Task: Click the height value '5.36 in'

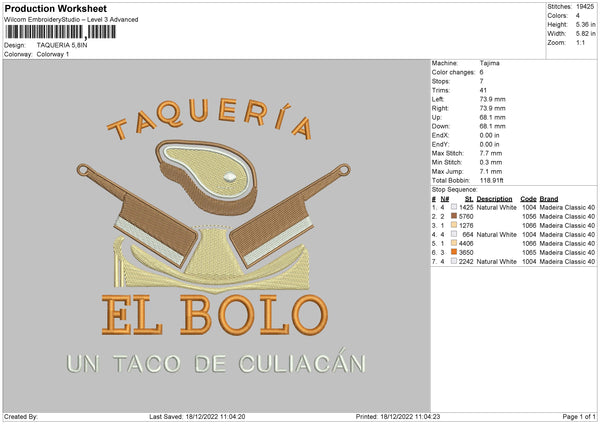Action: [585, 24]
